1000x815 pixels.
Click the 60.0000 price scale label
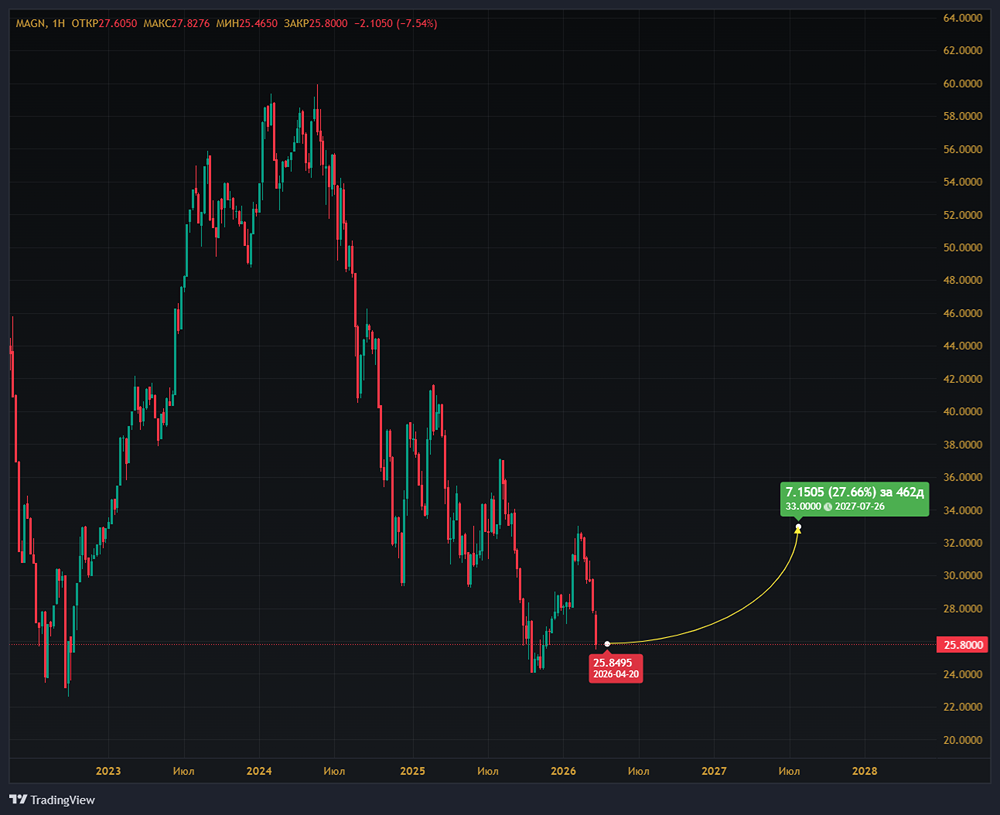coord(963,83)
